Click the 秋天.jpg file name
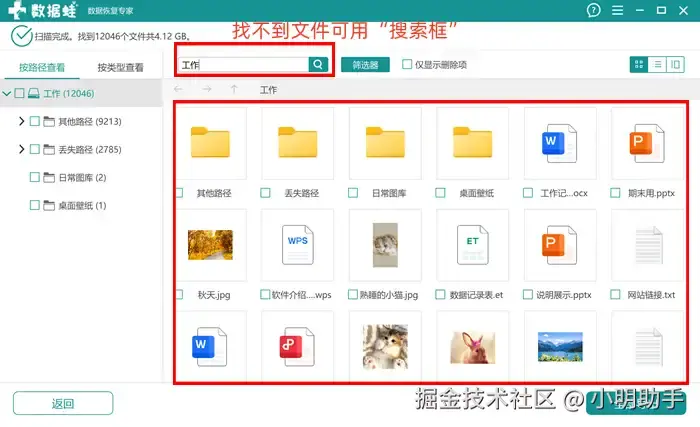 tap(214, 295)
